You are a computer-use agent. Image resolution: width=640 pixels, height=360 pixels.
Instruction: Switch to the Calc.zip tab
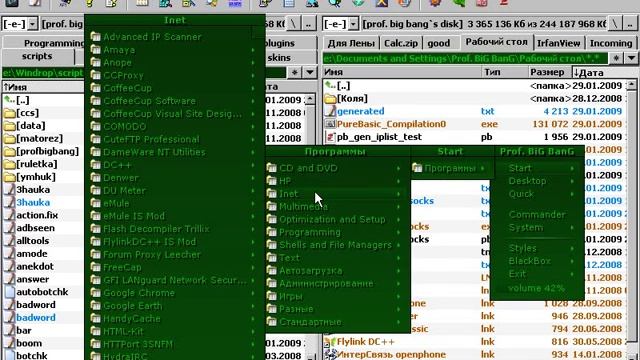[401, 43]
